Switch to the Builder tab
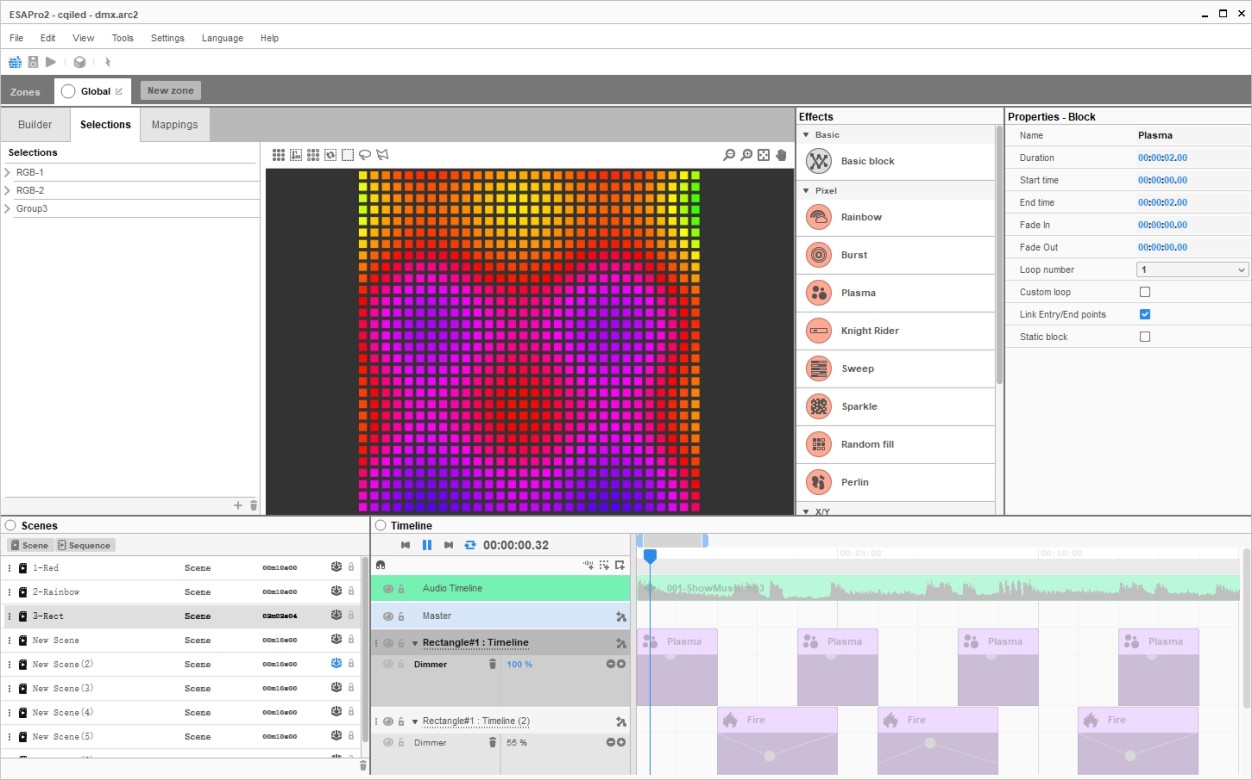 [35, 125]
